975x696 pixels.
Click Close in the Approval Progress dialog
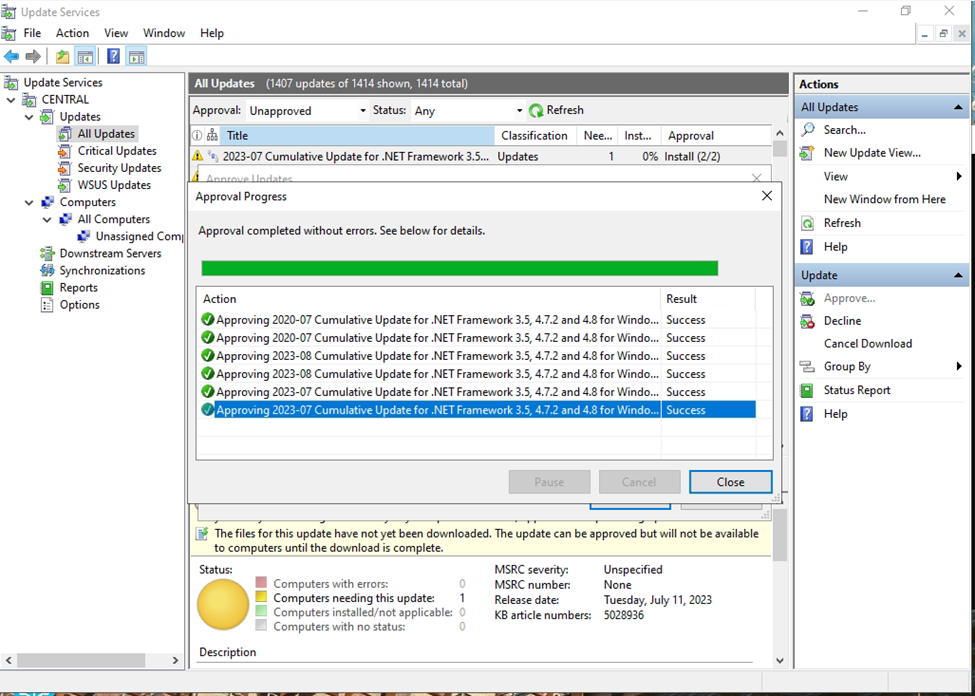tap(730, 482)
